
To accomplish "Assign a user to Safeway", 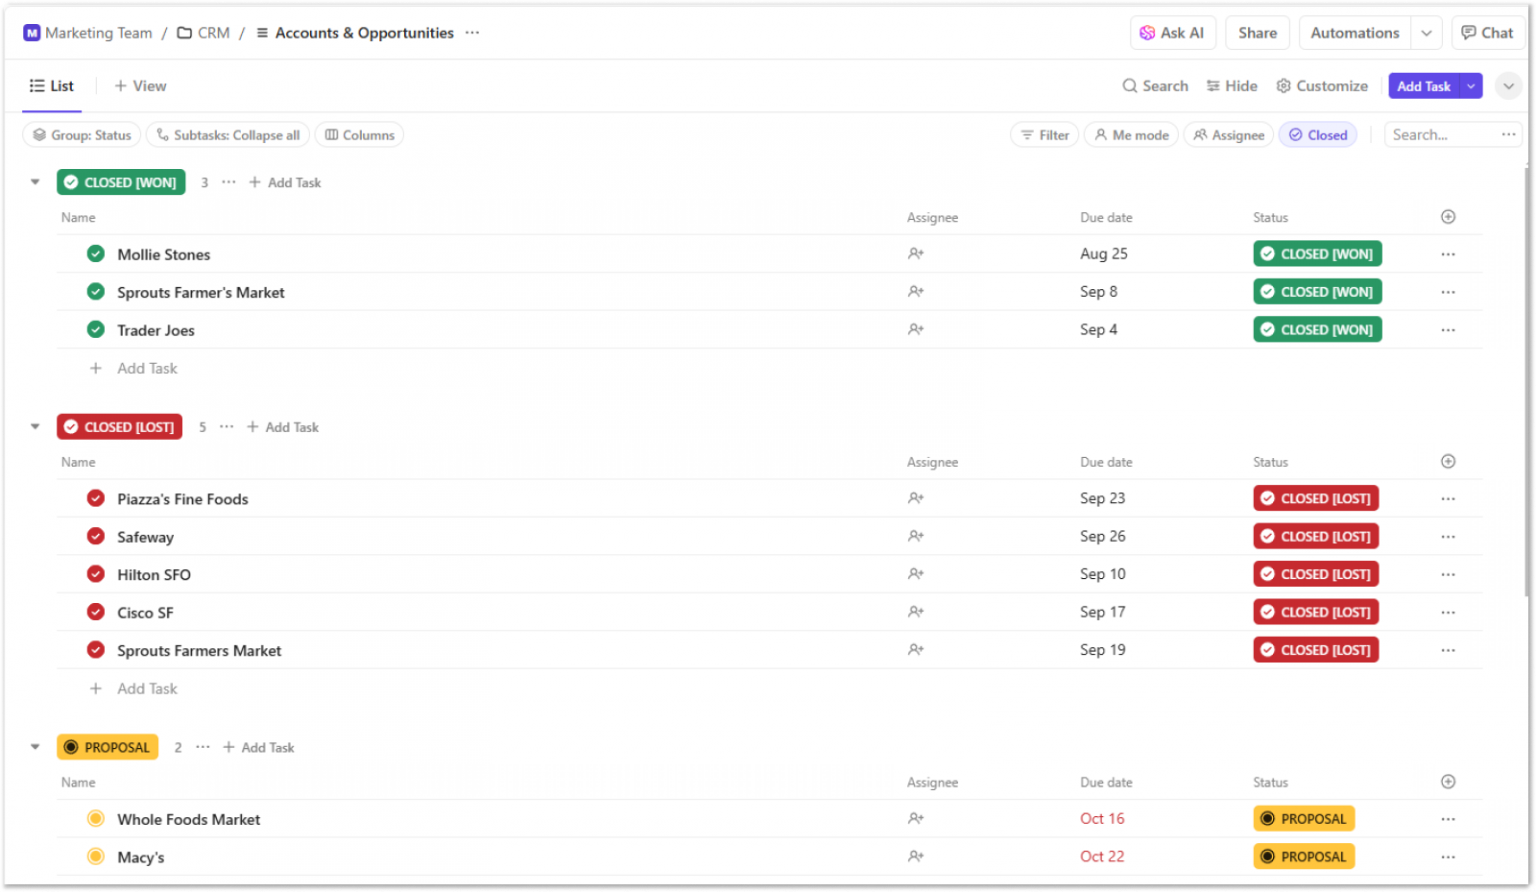I will pos(915,536).
